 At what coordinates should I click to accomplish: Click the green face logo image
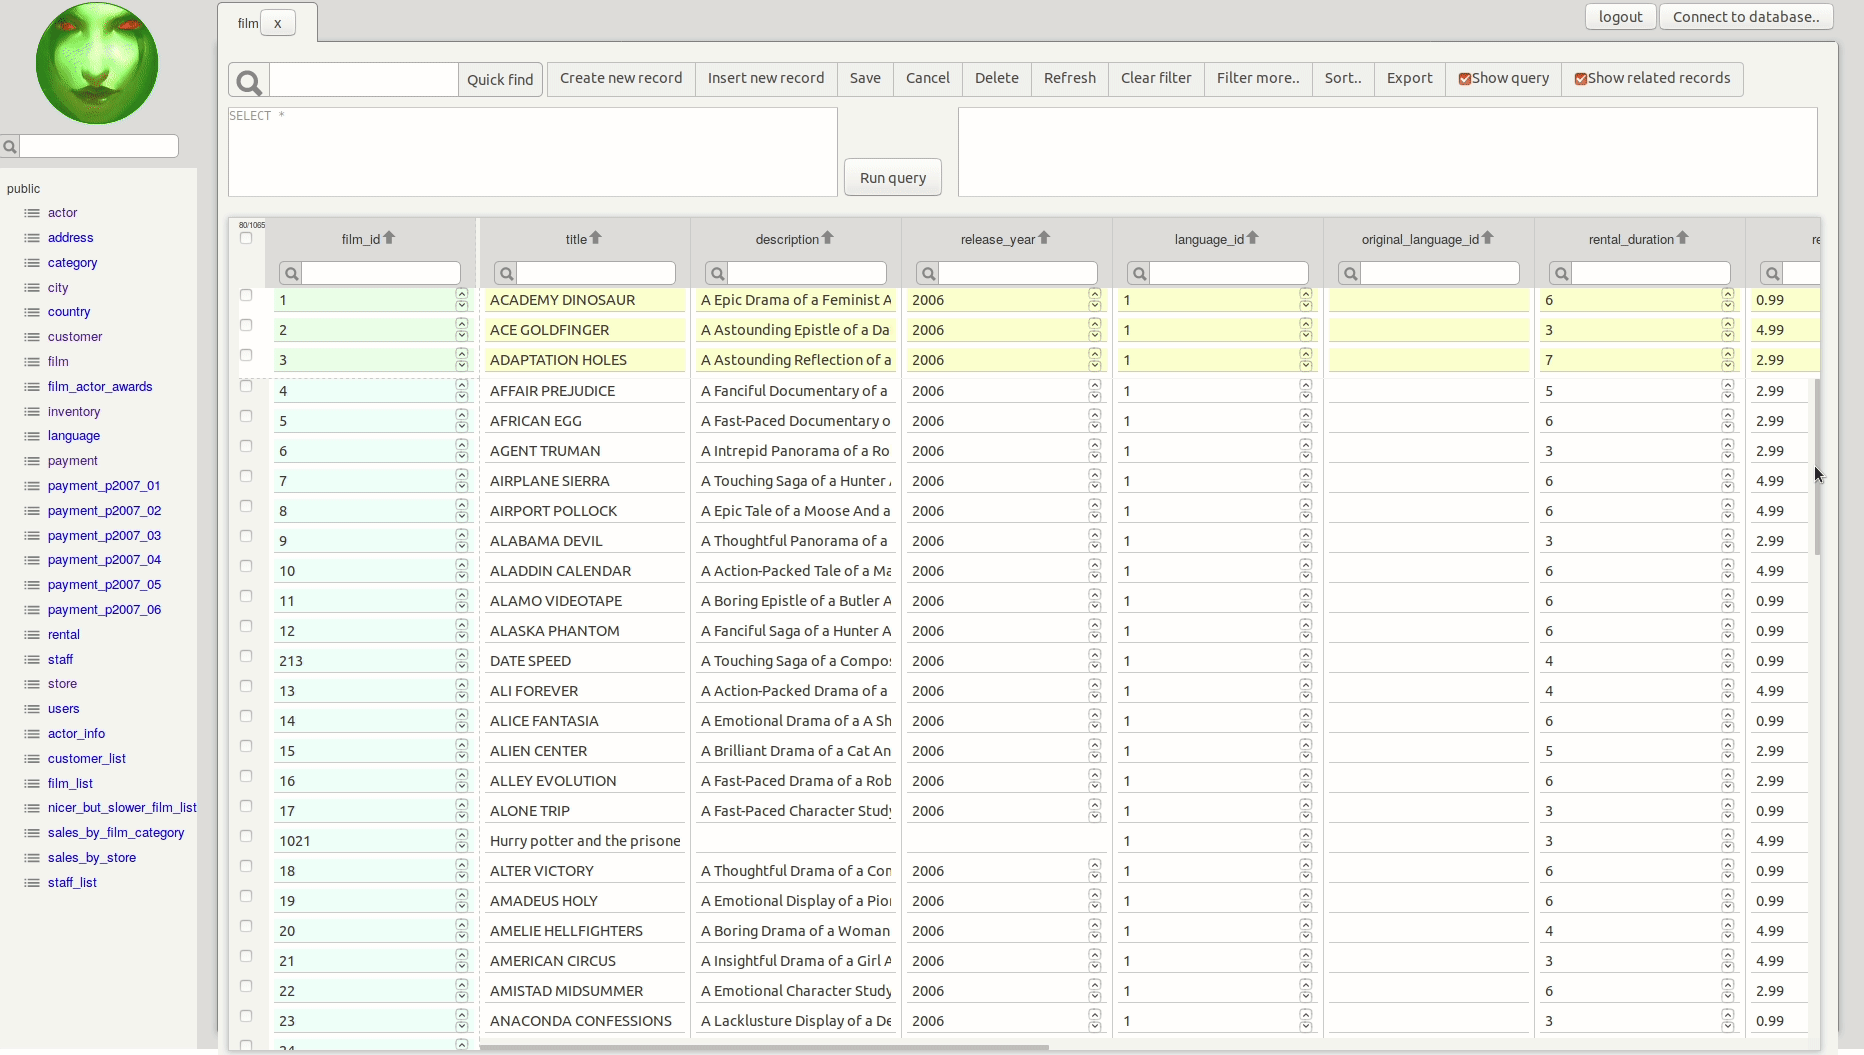(97, 63)
